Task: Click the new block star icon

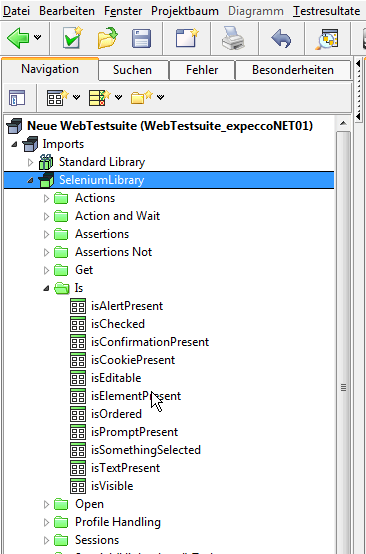Action: coord(58,98)
